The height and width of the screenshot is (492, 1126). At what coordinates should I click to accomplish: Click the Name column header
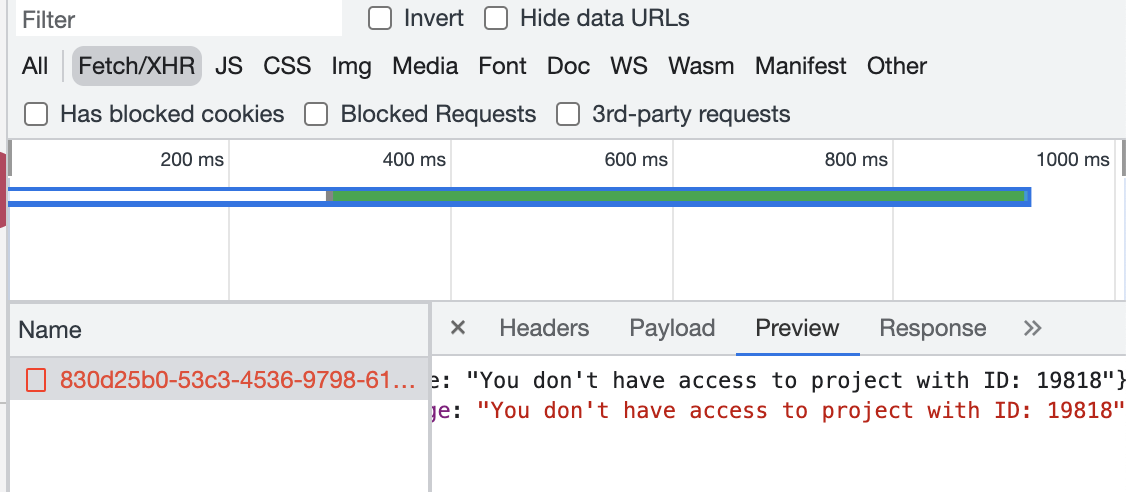click(220, 330)
